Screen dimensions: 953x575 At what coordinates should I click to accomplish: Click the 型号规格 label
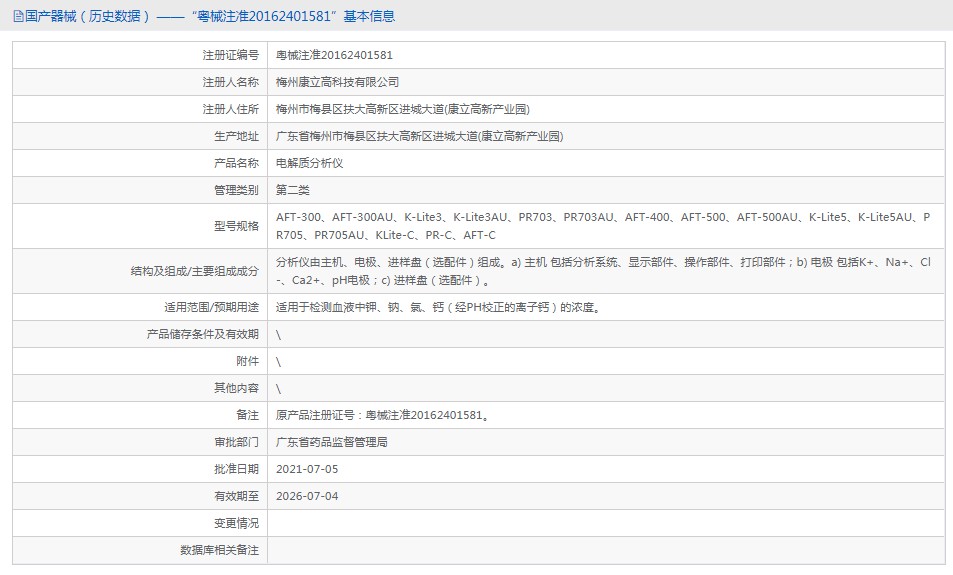point(236,226)
